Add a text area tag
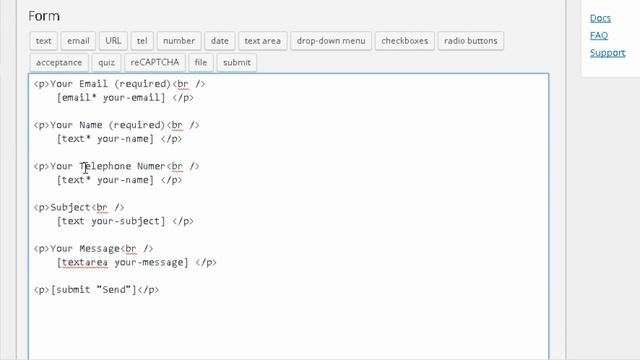This screenshot has width=640, height=360. tap(262, 41)
